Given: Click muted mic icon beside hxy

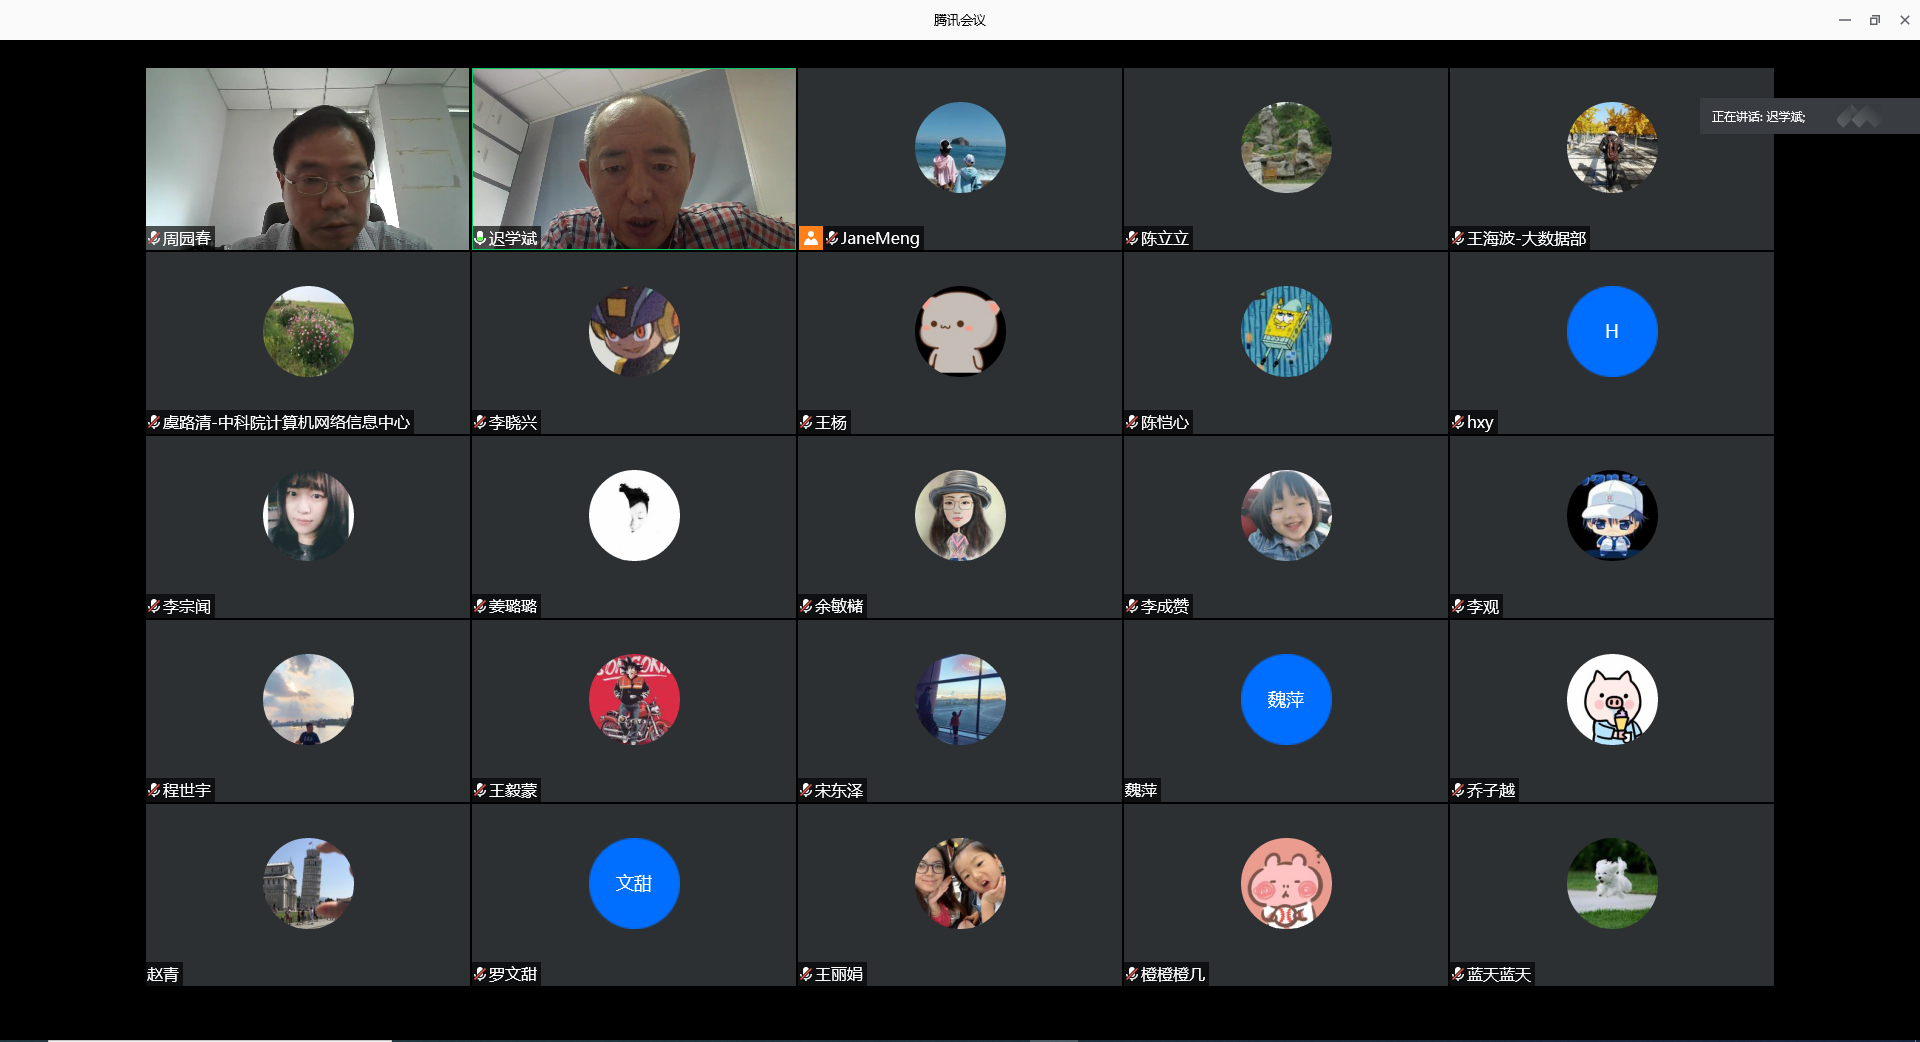Looking at the screenshot, I should (x=1458, y=422).
